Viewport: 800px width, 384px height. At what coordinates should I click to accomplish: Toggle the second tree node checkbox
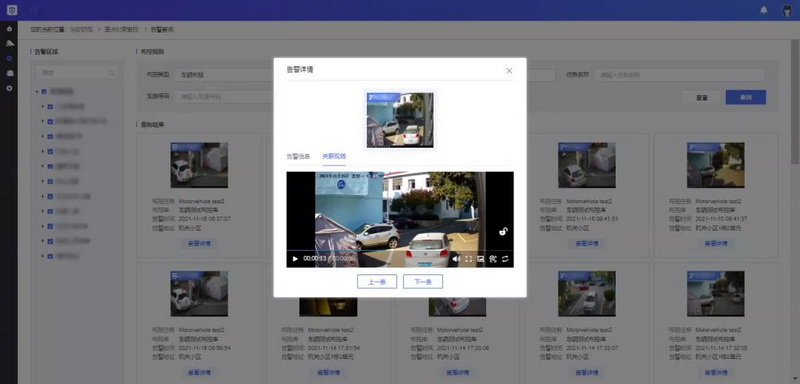coord(50,122)
